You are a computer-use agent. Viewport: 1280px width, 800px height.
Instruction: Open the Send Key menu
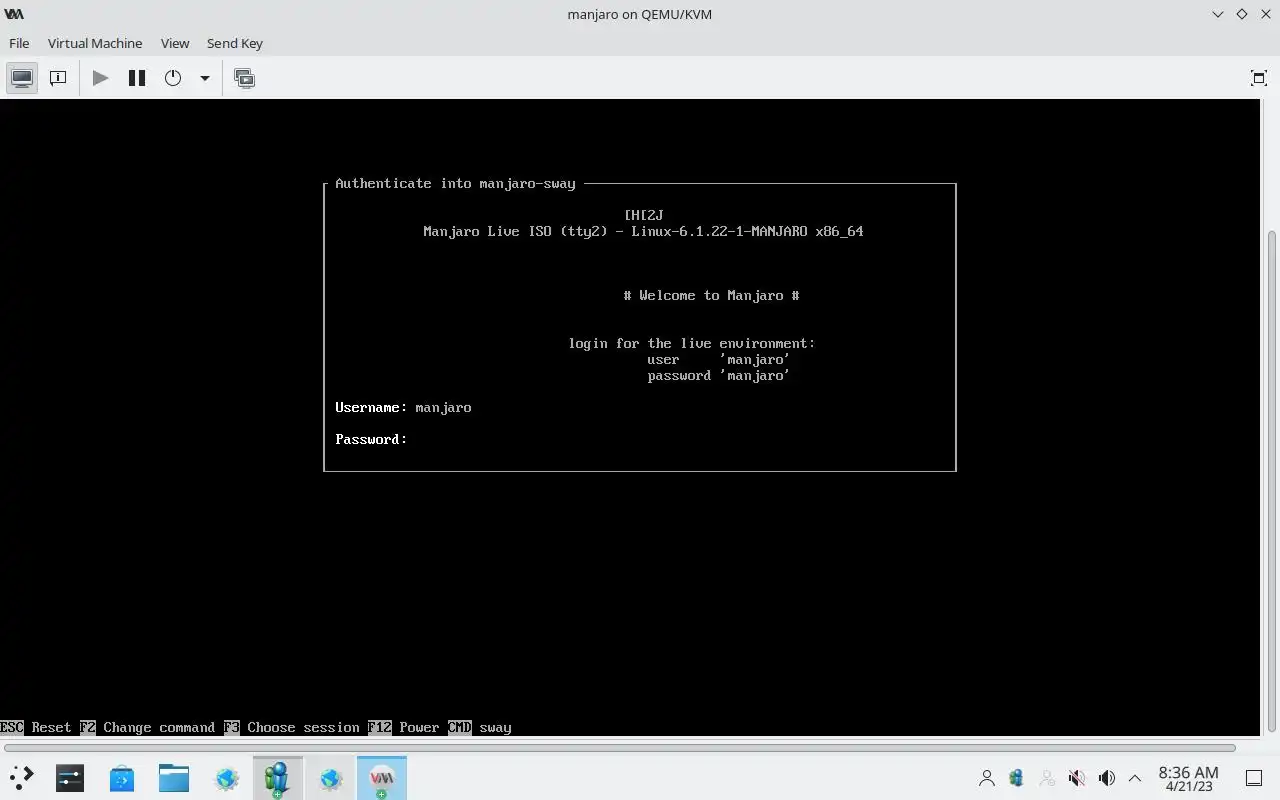tap(235, 43)
